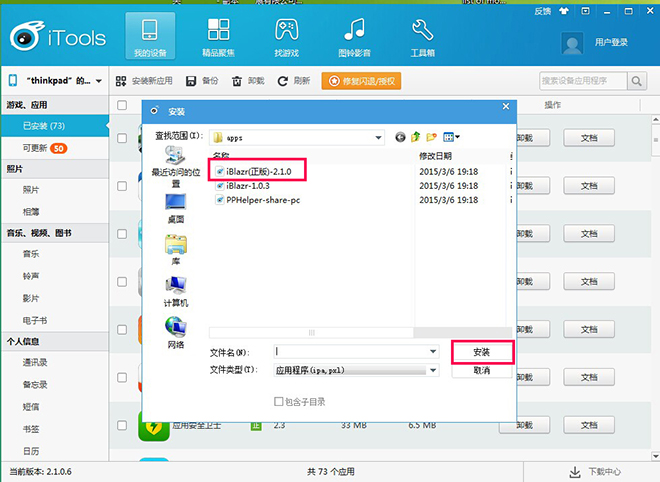Toggle the include subdirectories (包含子目录) checkbox
This screenshot has width=660, height=482.
pyautogui.click(x=278, y=402)
